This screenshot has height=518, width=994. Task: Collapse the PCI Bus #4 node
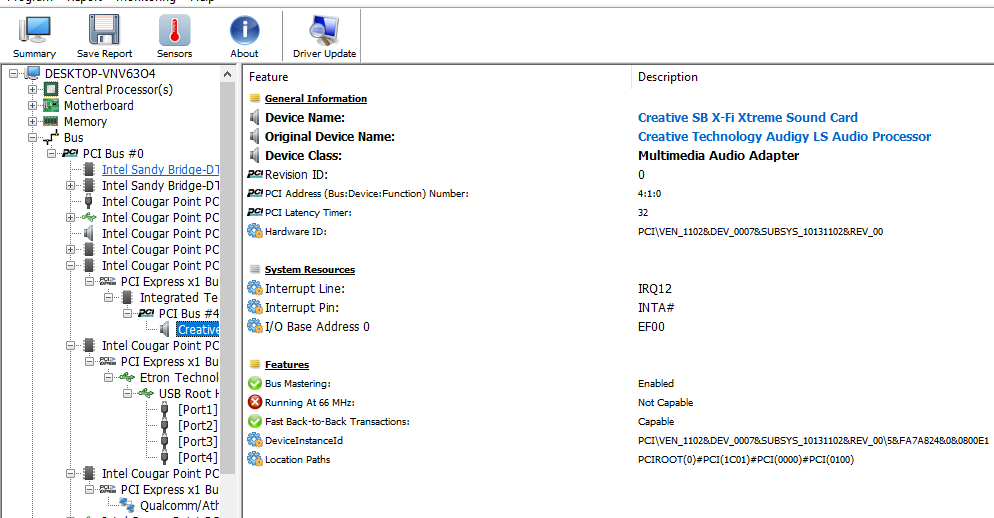[127, 313]
